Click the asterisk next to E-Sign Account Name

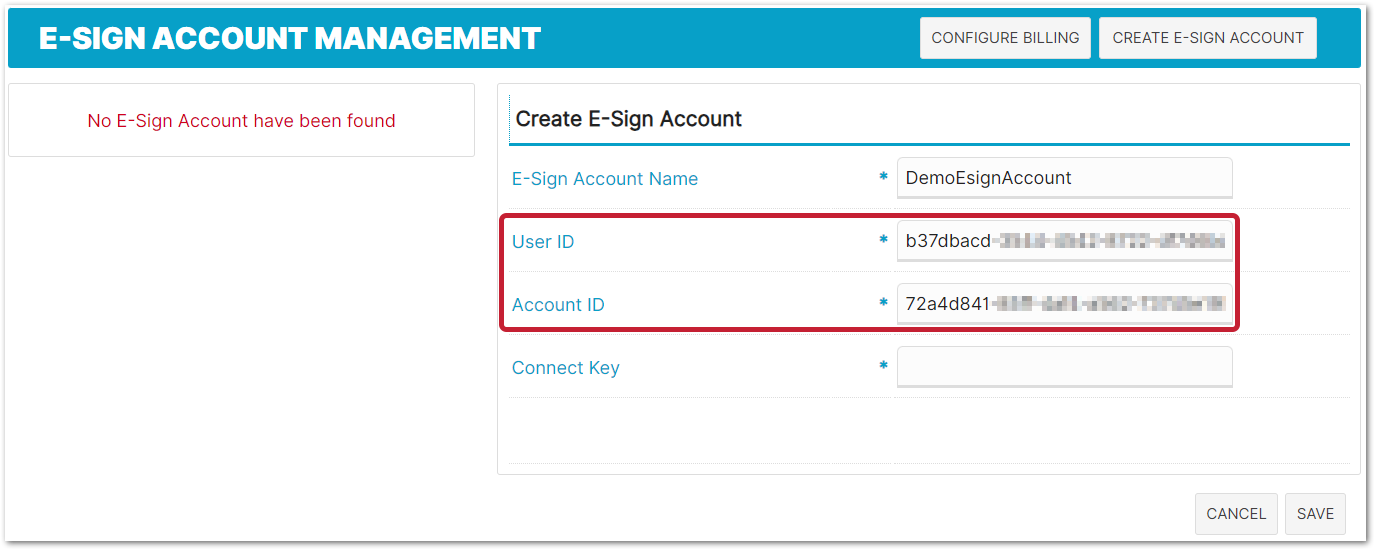click(x=883, y=178)
